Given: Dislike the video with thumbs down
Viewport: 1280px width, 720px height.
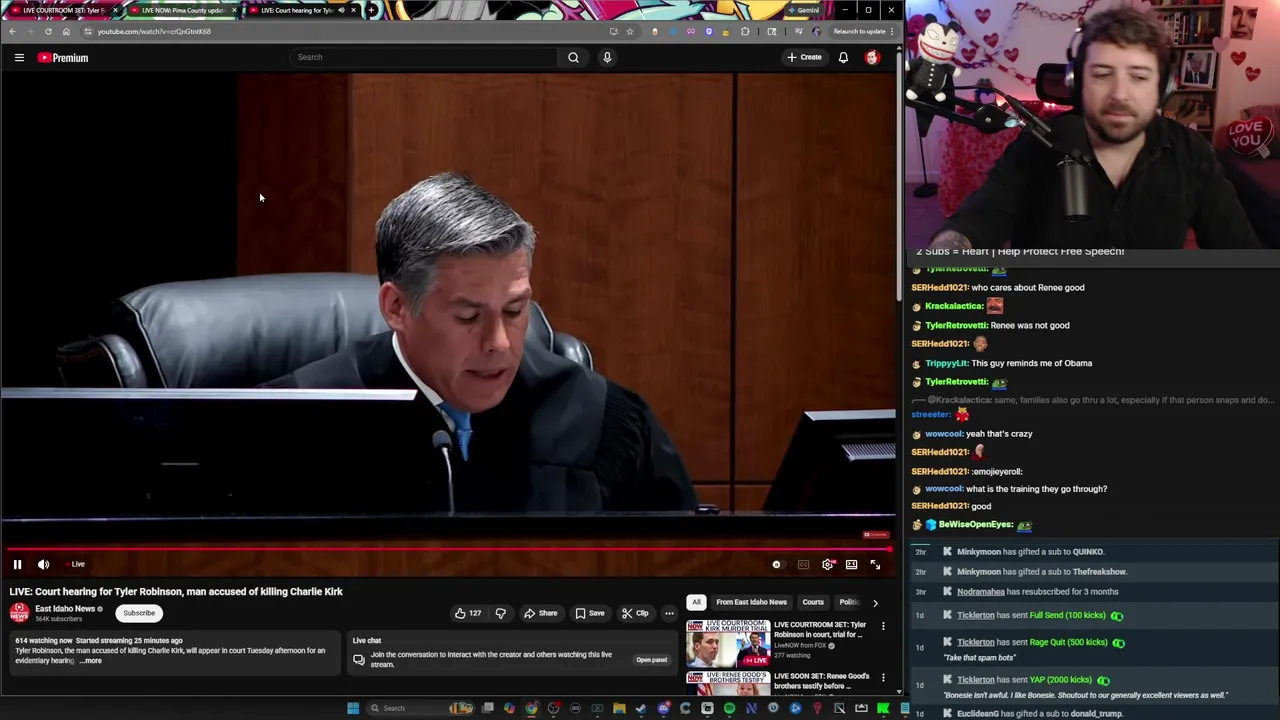Looking at the screenshot, I should pyautogui.click(x=501, y=613).
